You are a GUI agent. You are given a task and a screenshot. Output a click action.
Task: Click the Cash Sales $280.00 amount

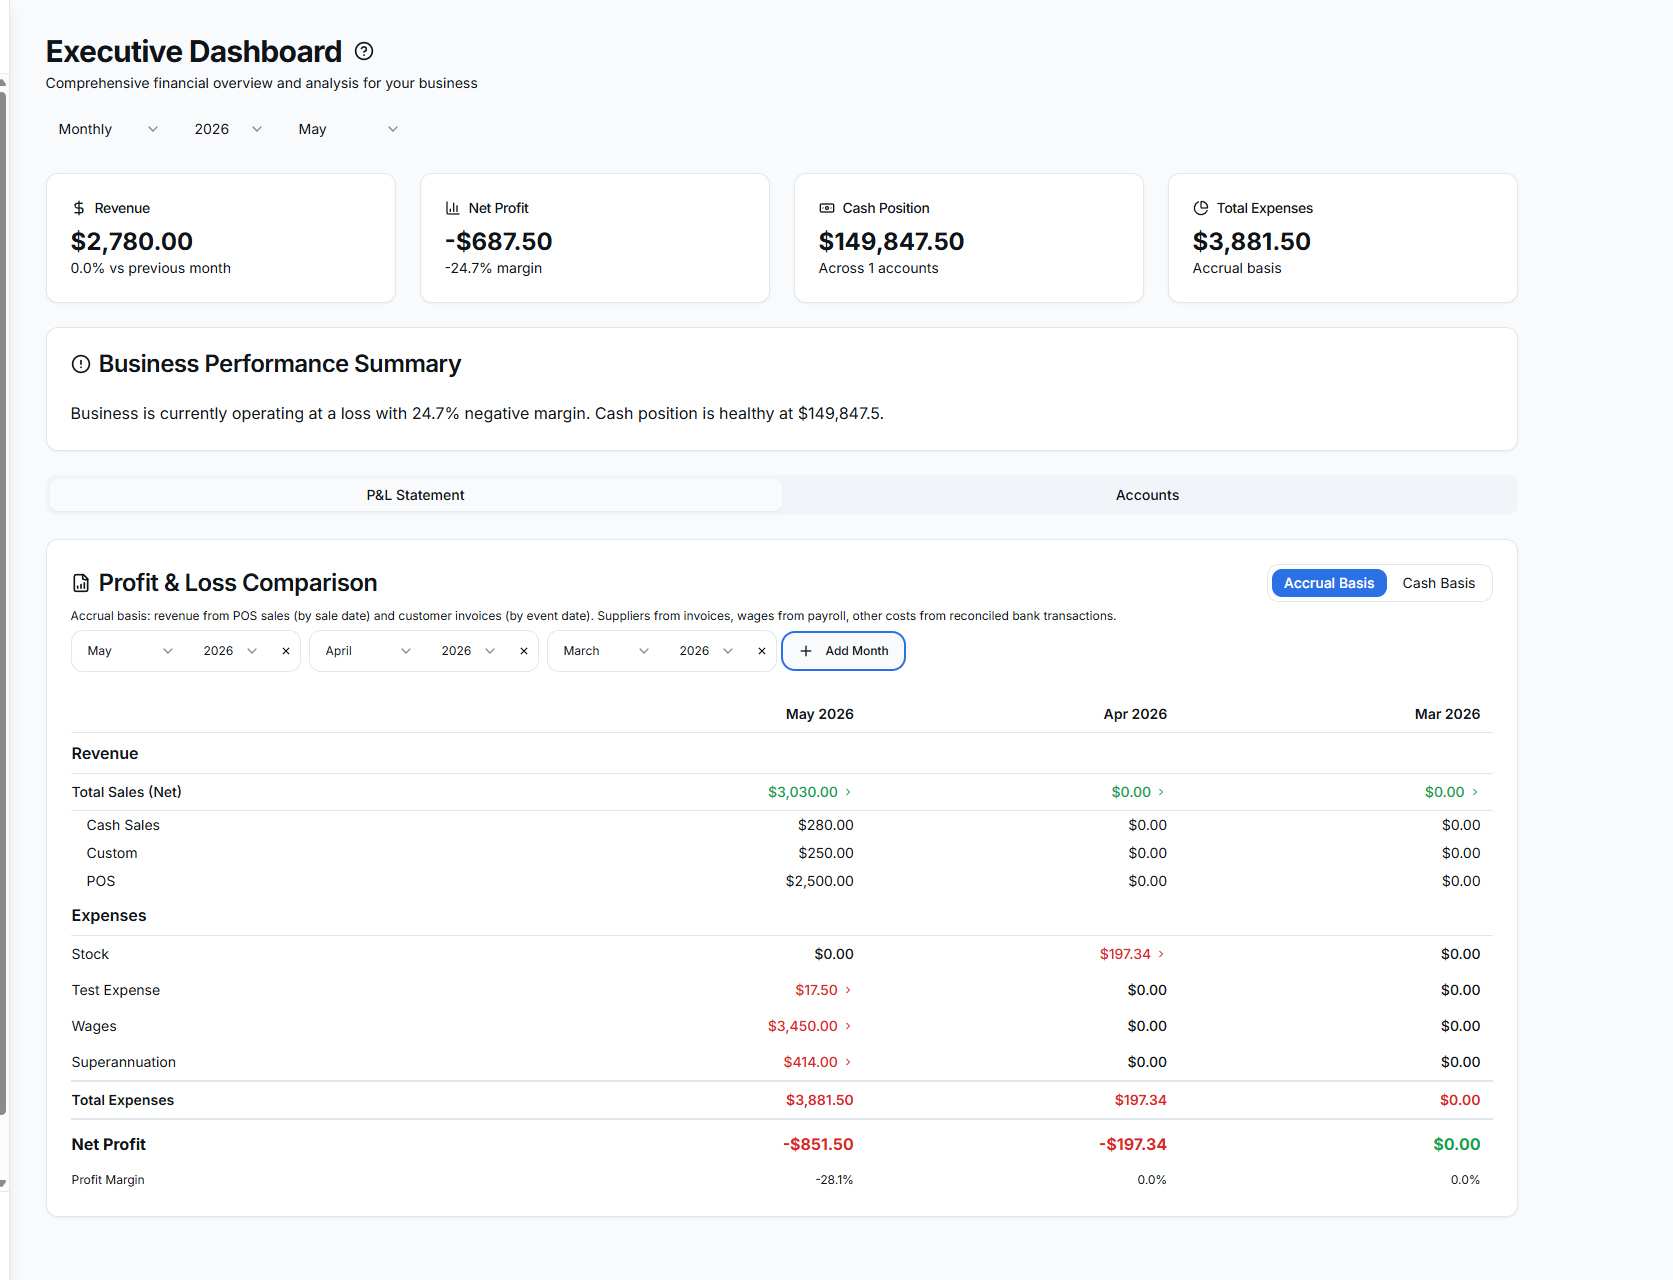(x=825, y=825)
